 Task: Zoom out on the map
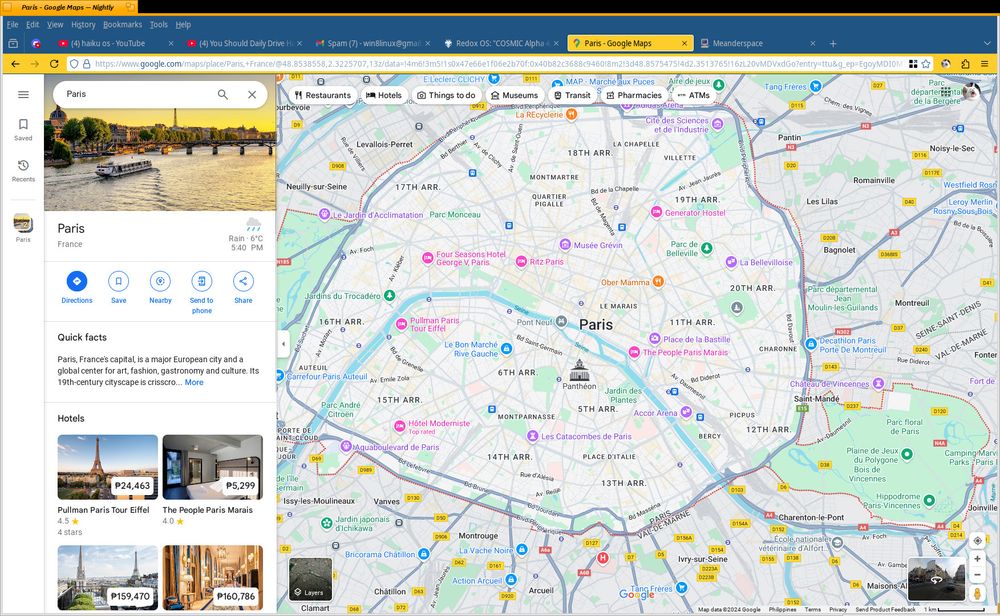[977, 575]
